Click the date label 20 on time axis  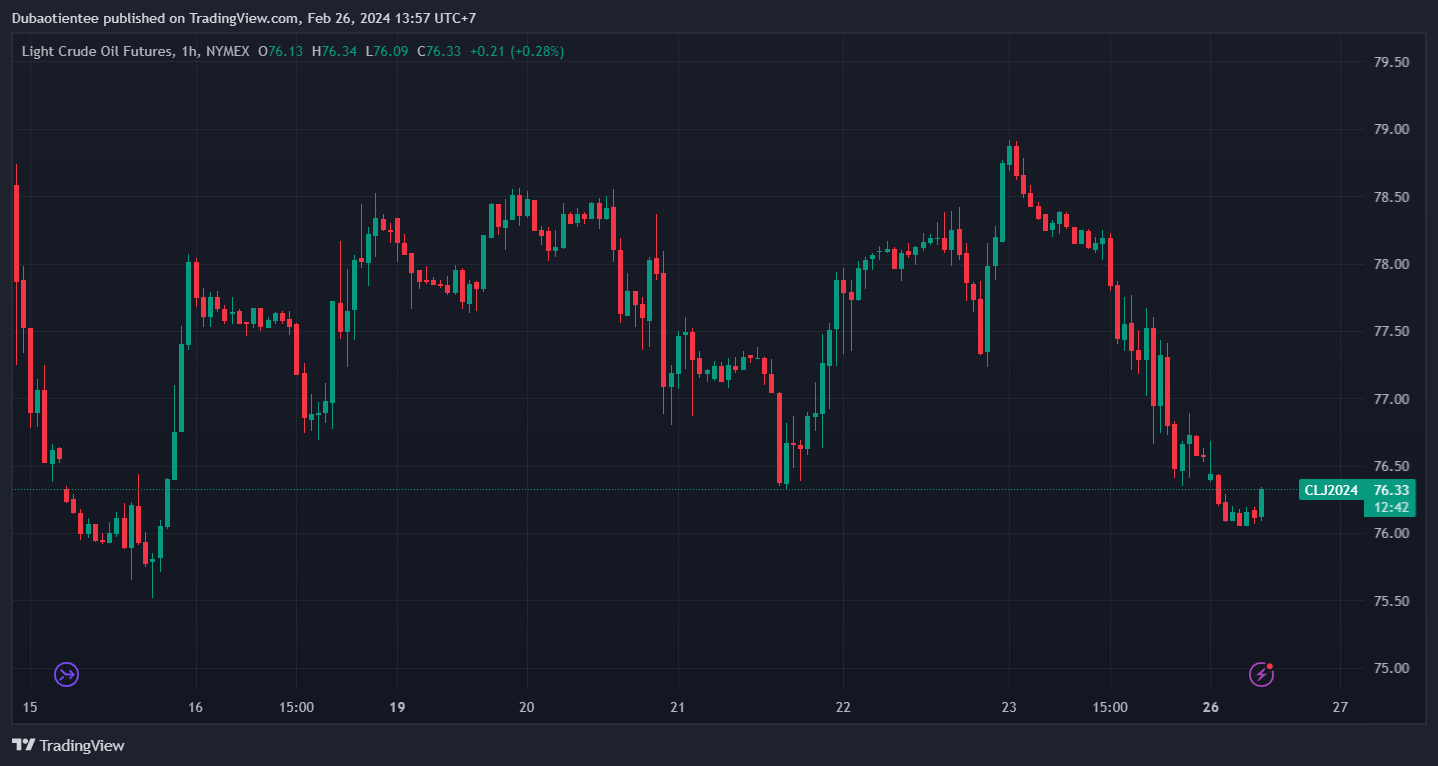[x=527, y=707]
